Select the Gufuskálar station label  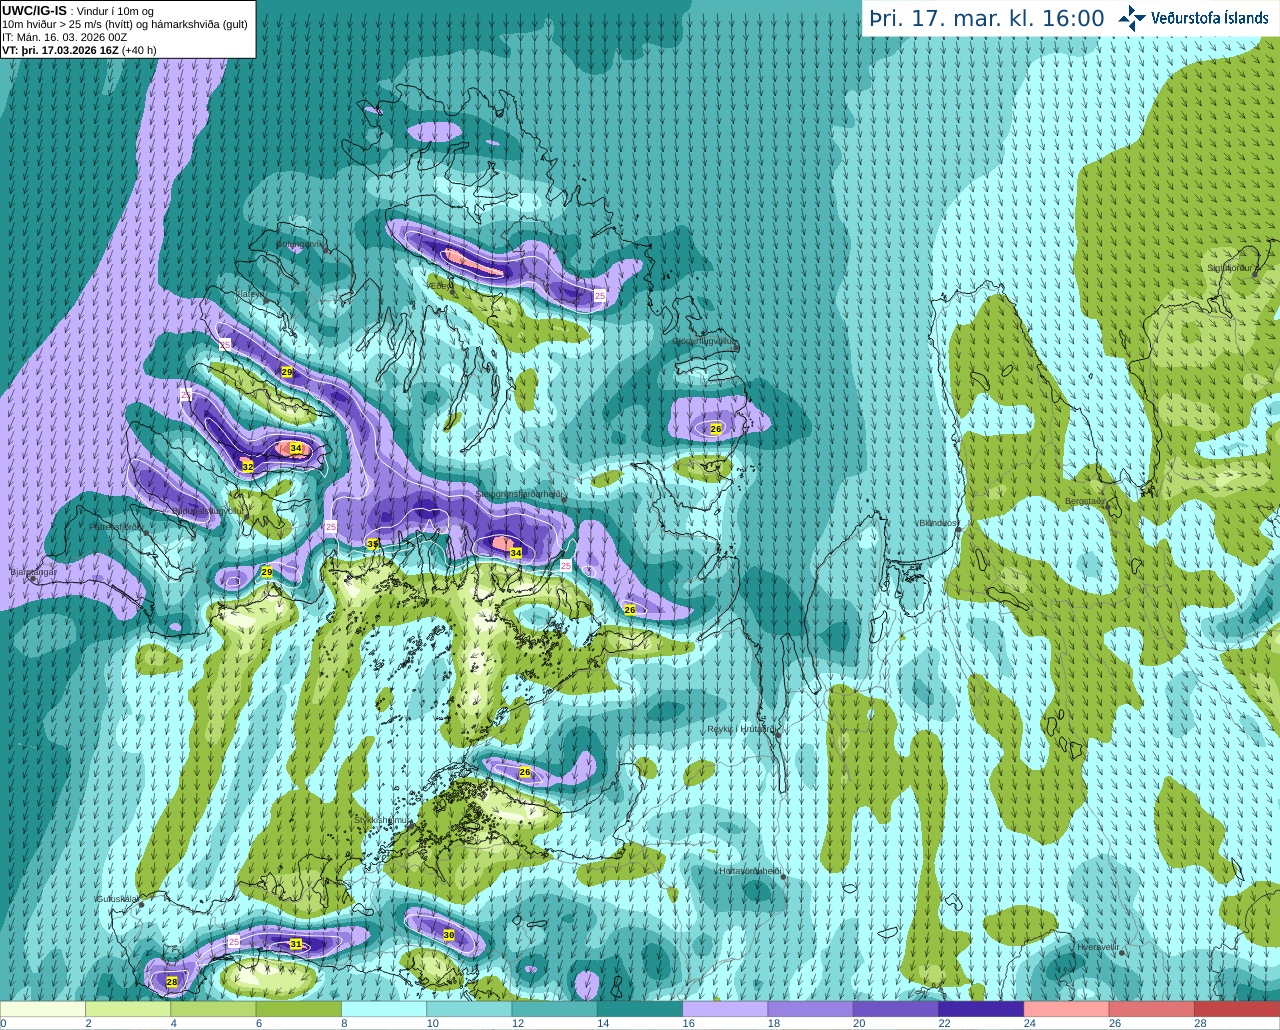[117, 899]
